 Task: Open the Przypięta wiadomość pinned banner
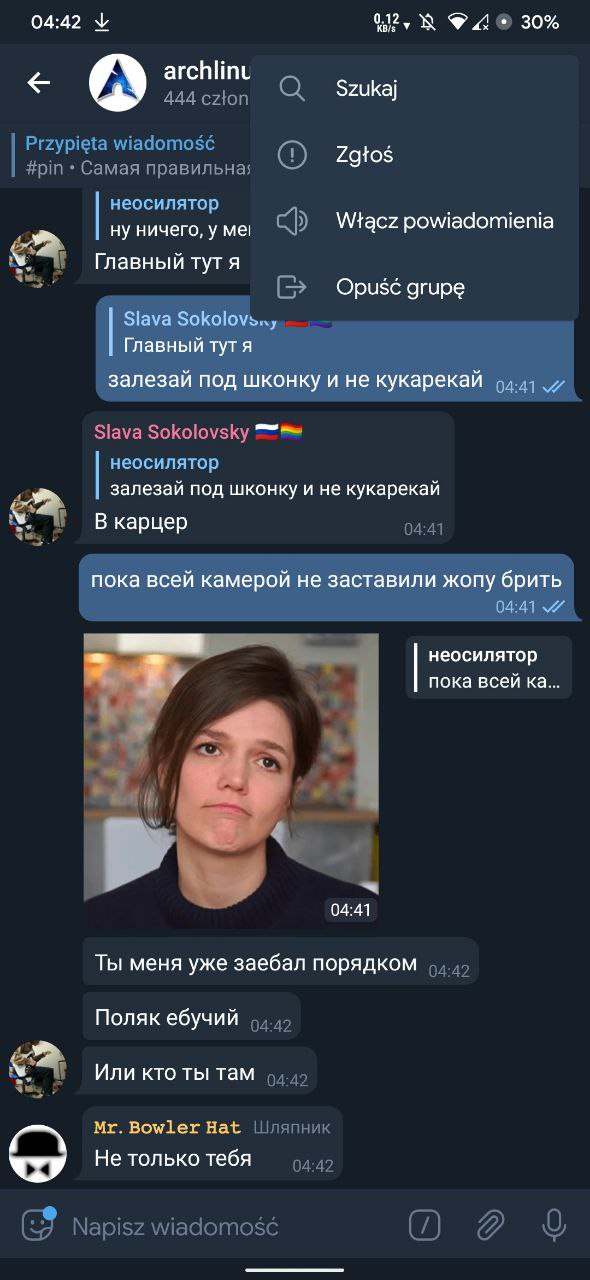130,155
